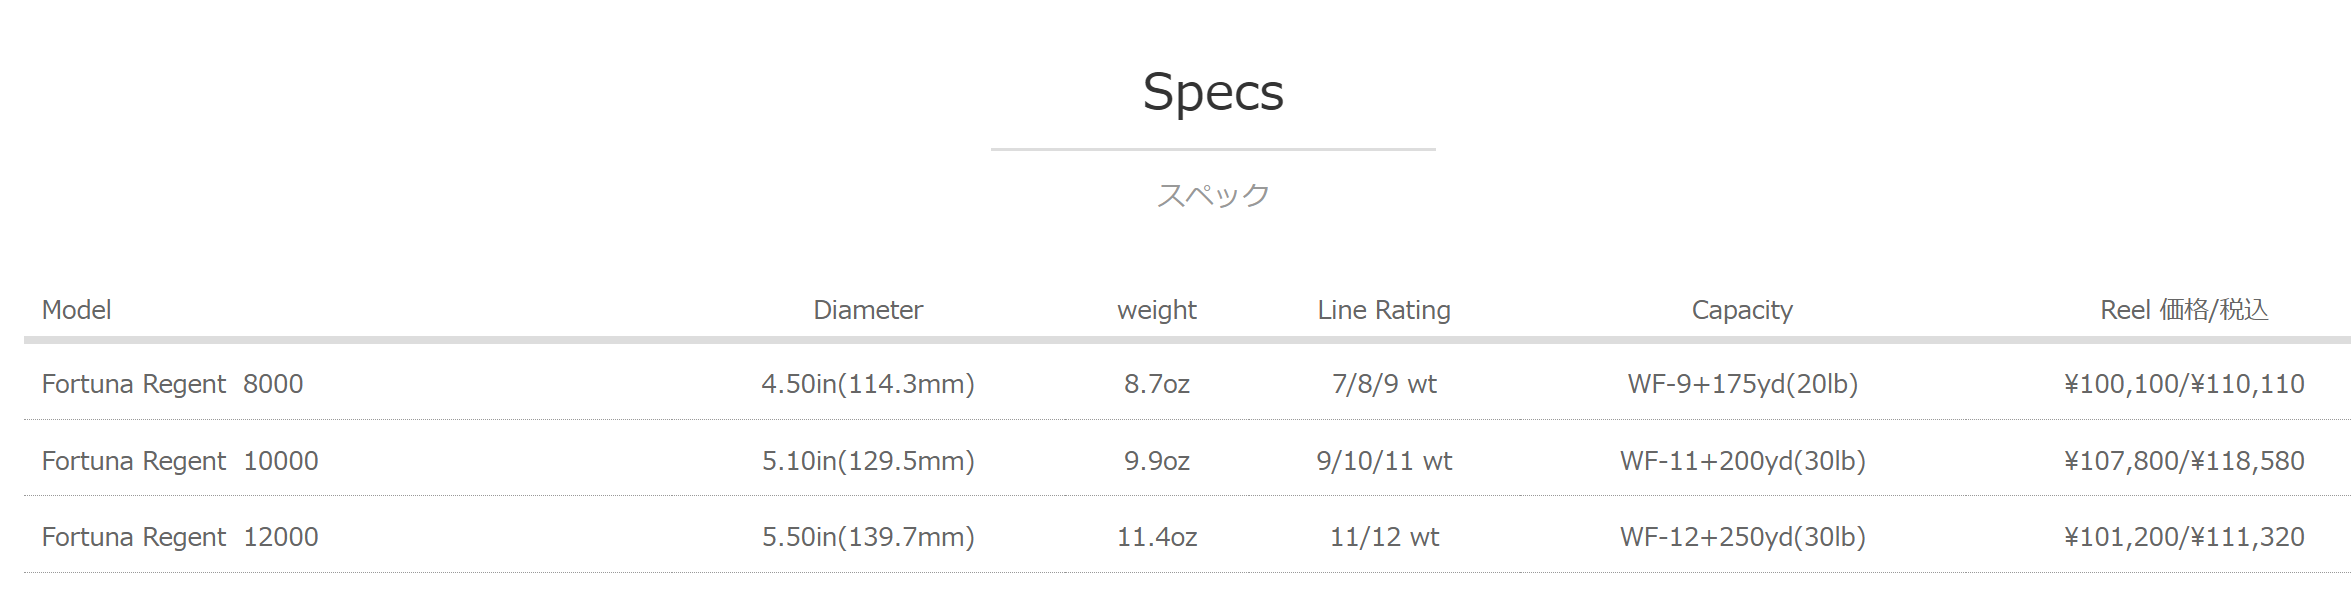Image resolution: width=2351 pixels, height=594 pixels.
Task: Click the 4.50in(114.3mm) diameter cell
Action: click(868, 384)
